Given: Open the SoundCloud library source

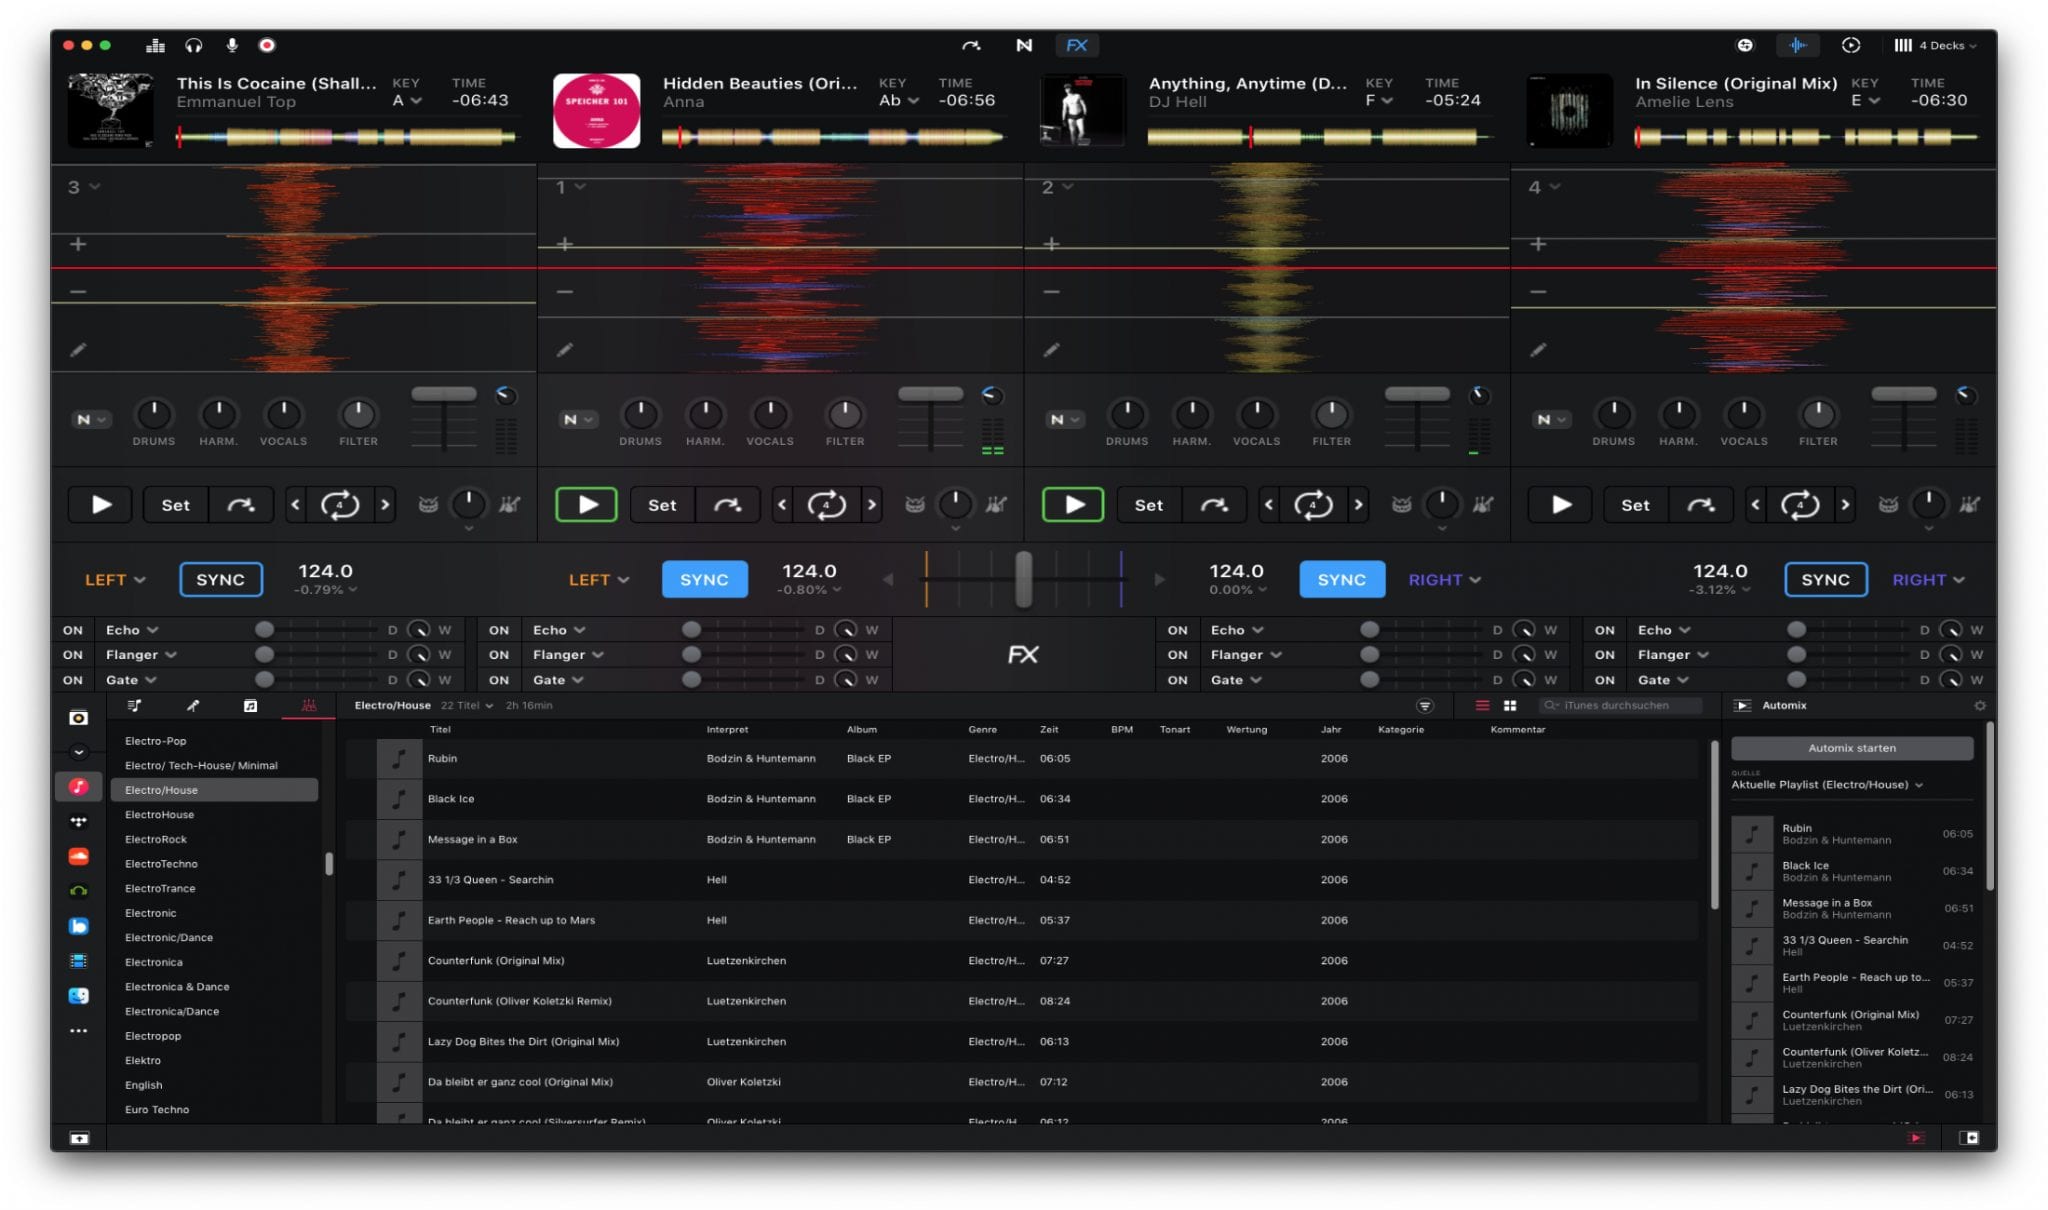Looking at the screenshot, I should [x=80, y=856].
